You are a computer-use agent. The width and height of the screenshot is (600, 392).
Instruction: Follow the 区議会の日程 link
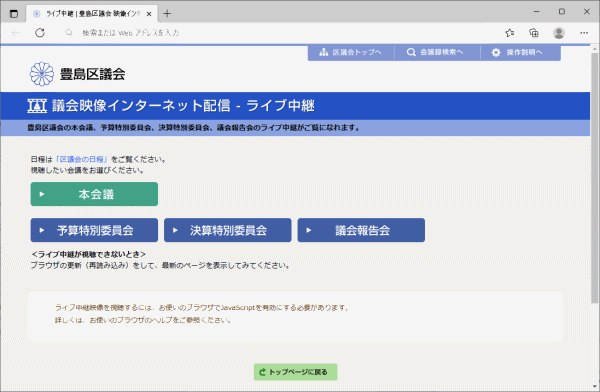point(82,159)
